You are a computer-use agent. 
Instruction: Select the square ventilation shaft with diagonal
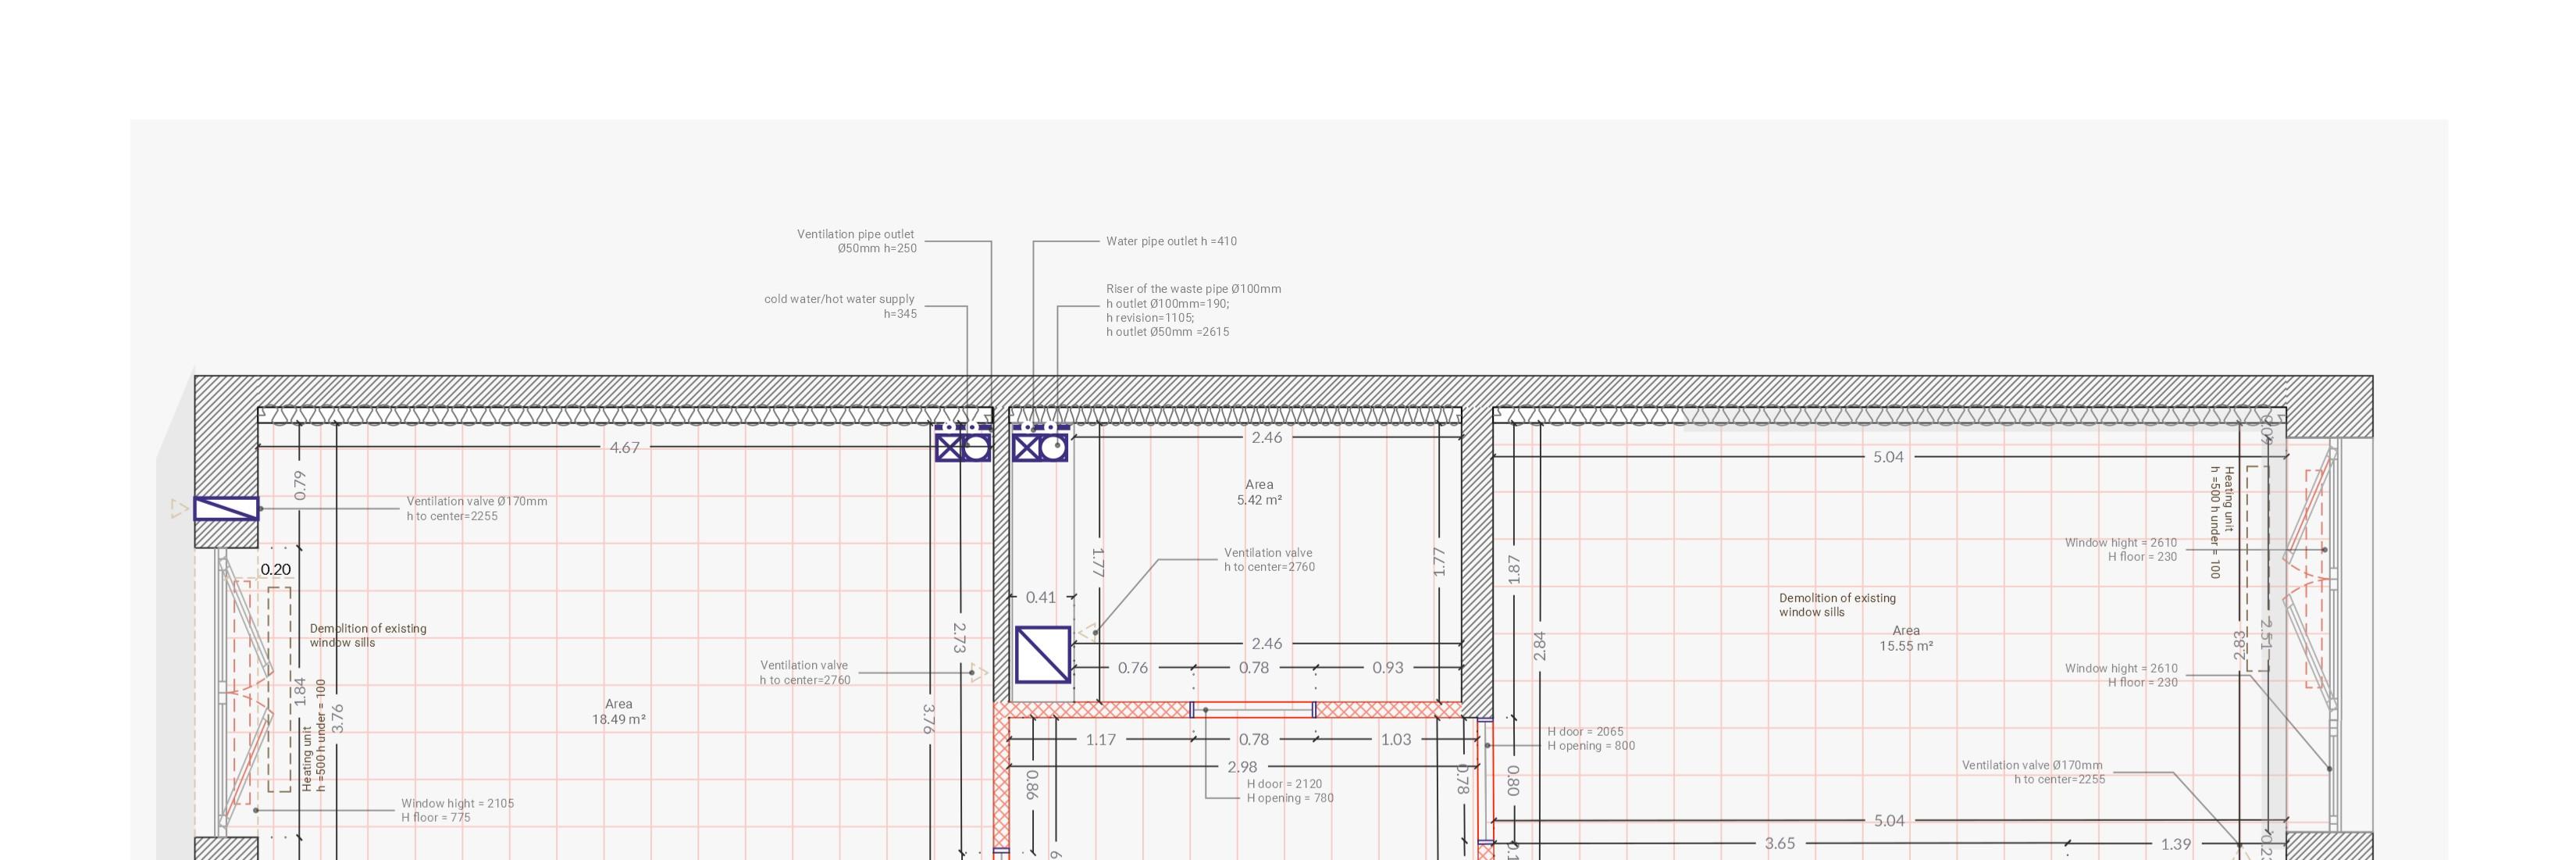(1043, 655)
